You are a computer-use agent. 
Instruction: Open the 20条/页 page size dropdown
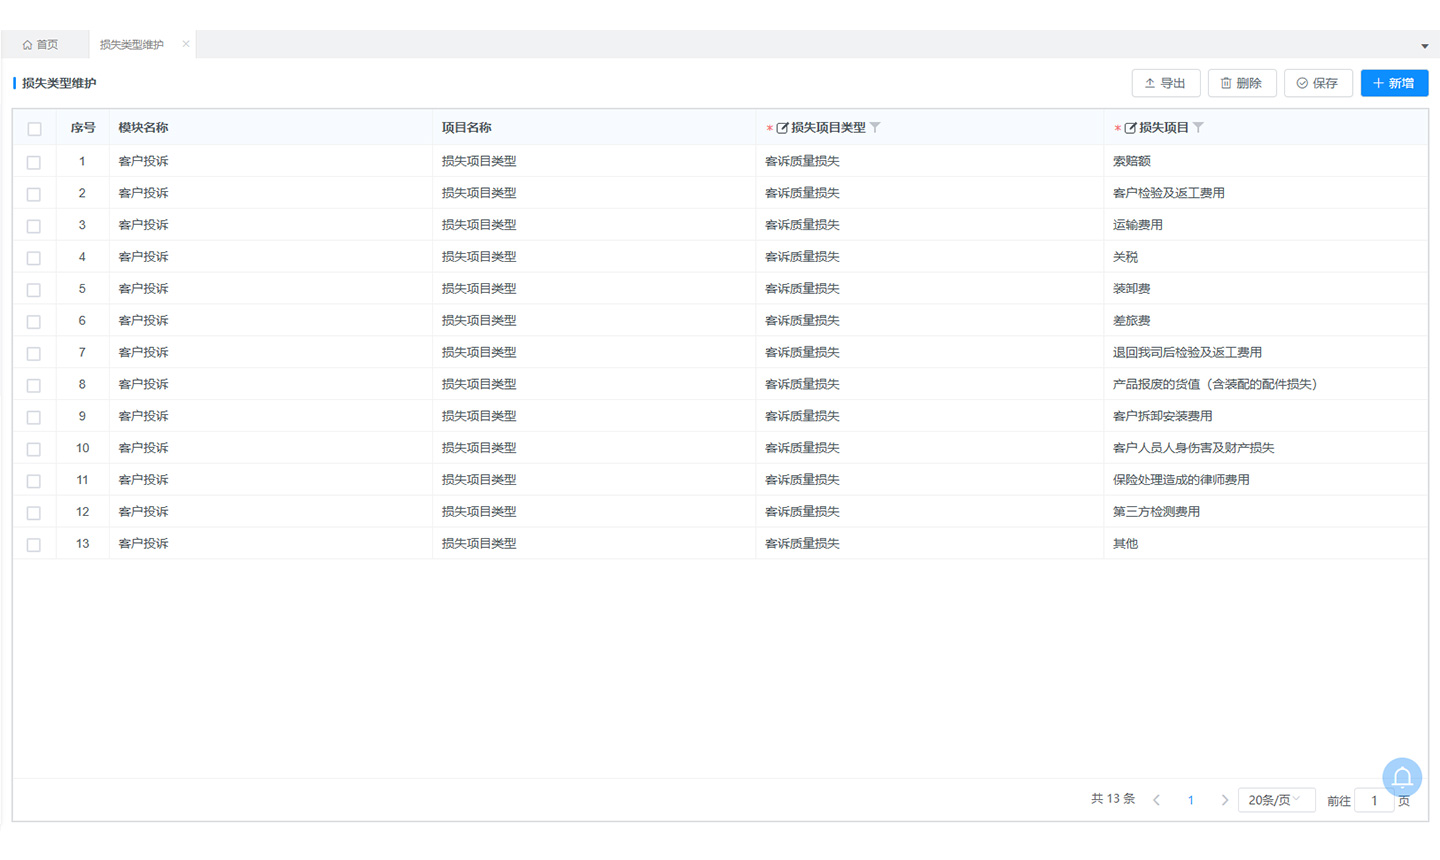coord(1275,800)
